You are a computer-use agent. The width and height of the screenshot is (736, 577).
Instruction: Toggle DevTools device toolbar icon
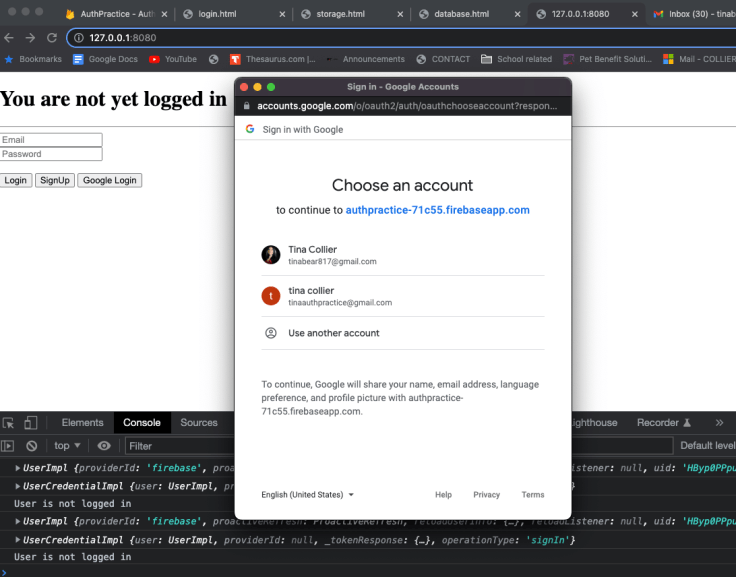click(x=31, y=423)
